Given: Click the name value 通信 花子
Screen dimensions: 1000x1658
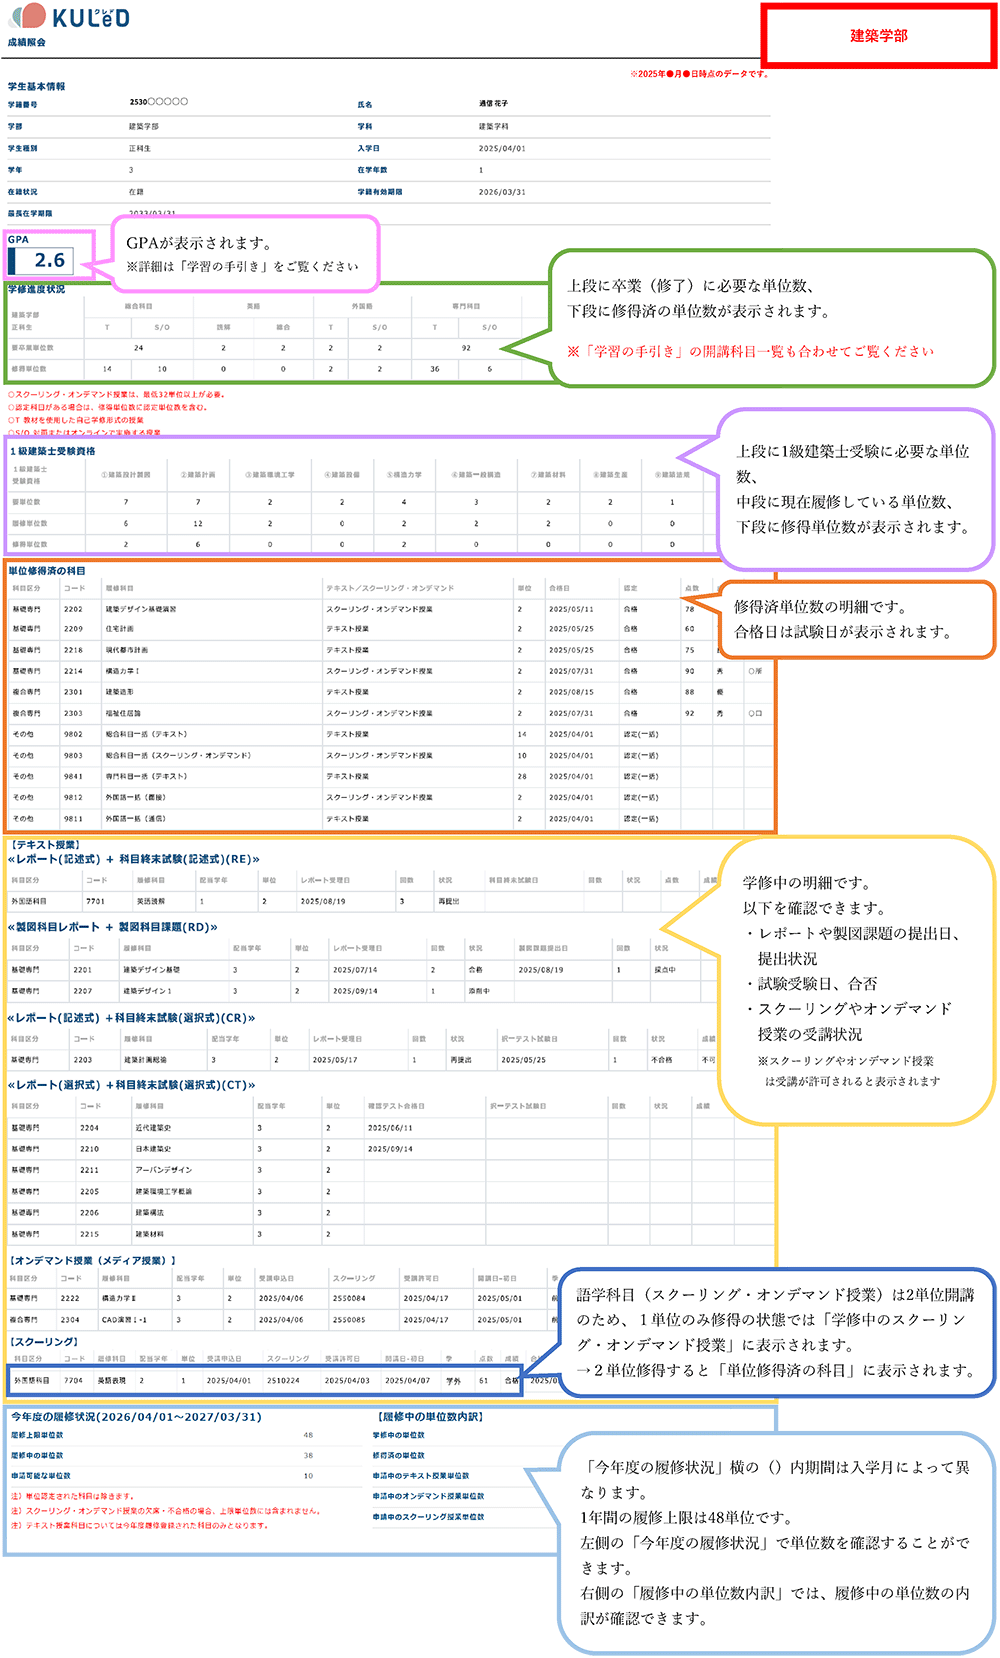Looking at the screenshot, I should tap(493, 103).
